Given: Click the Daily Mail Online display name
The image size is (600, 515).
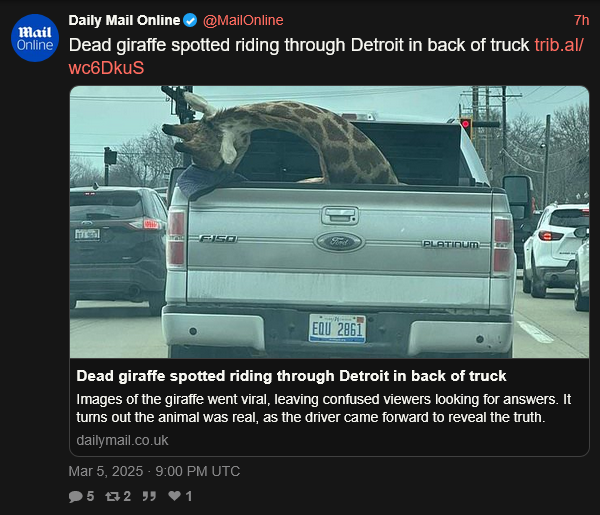Looking at the screenshot, I should click(124, 20).
